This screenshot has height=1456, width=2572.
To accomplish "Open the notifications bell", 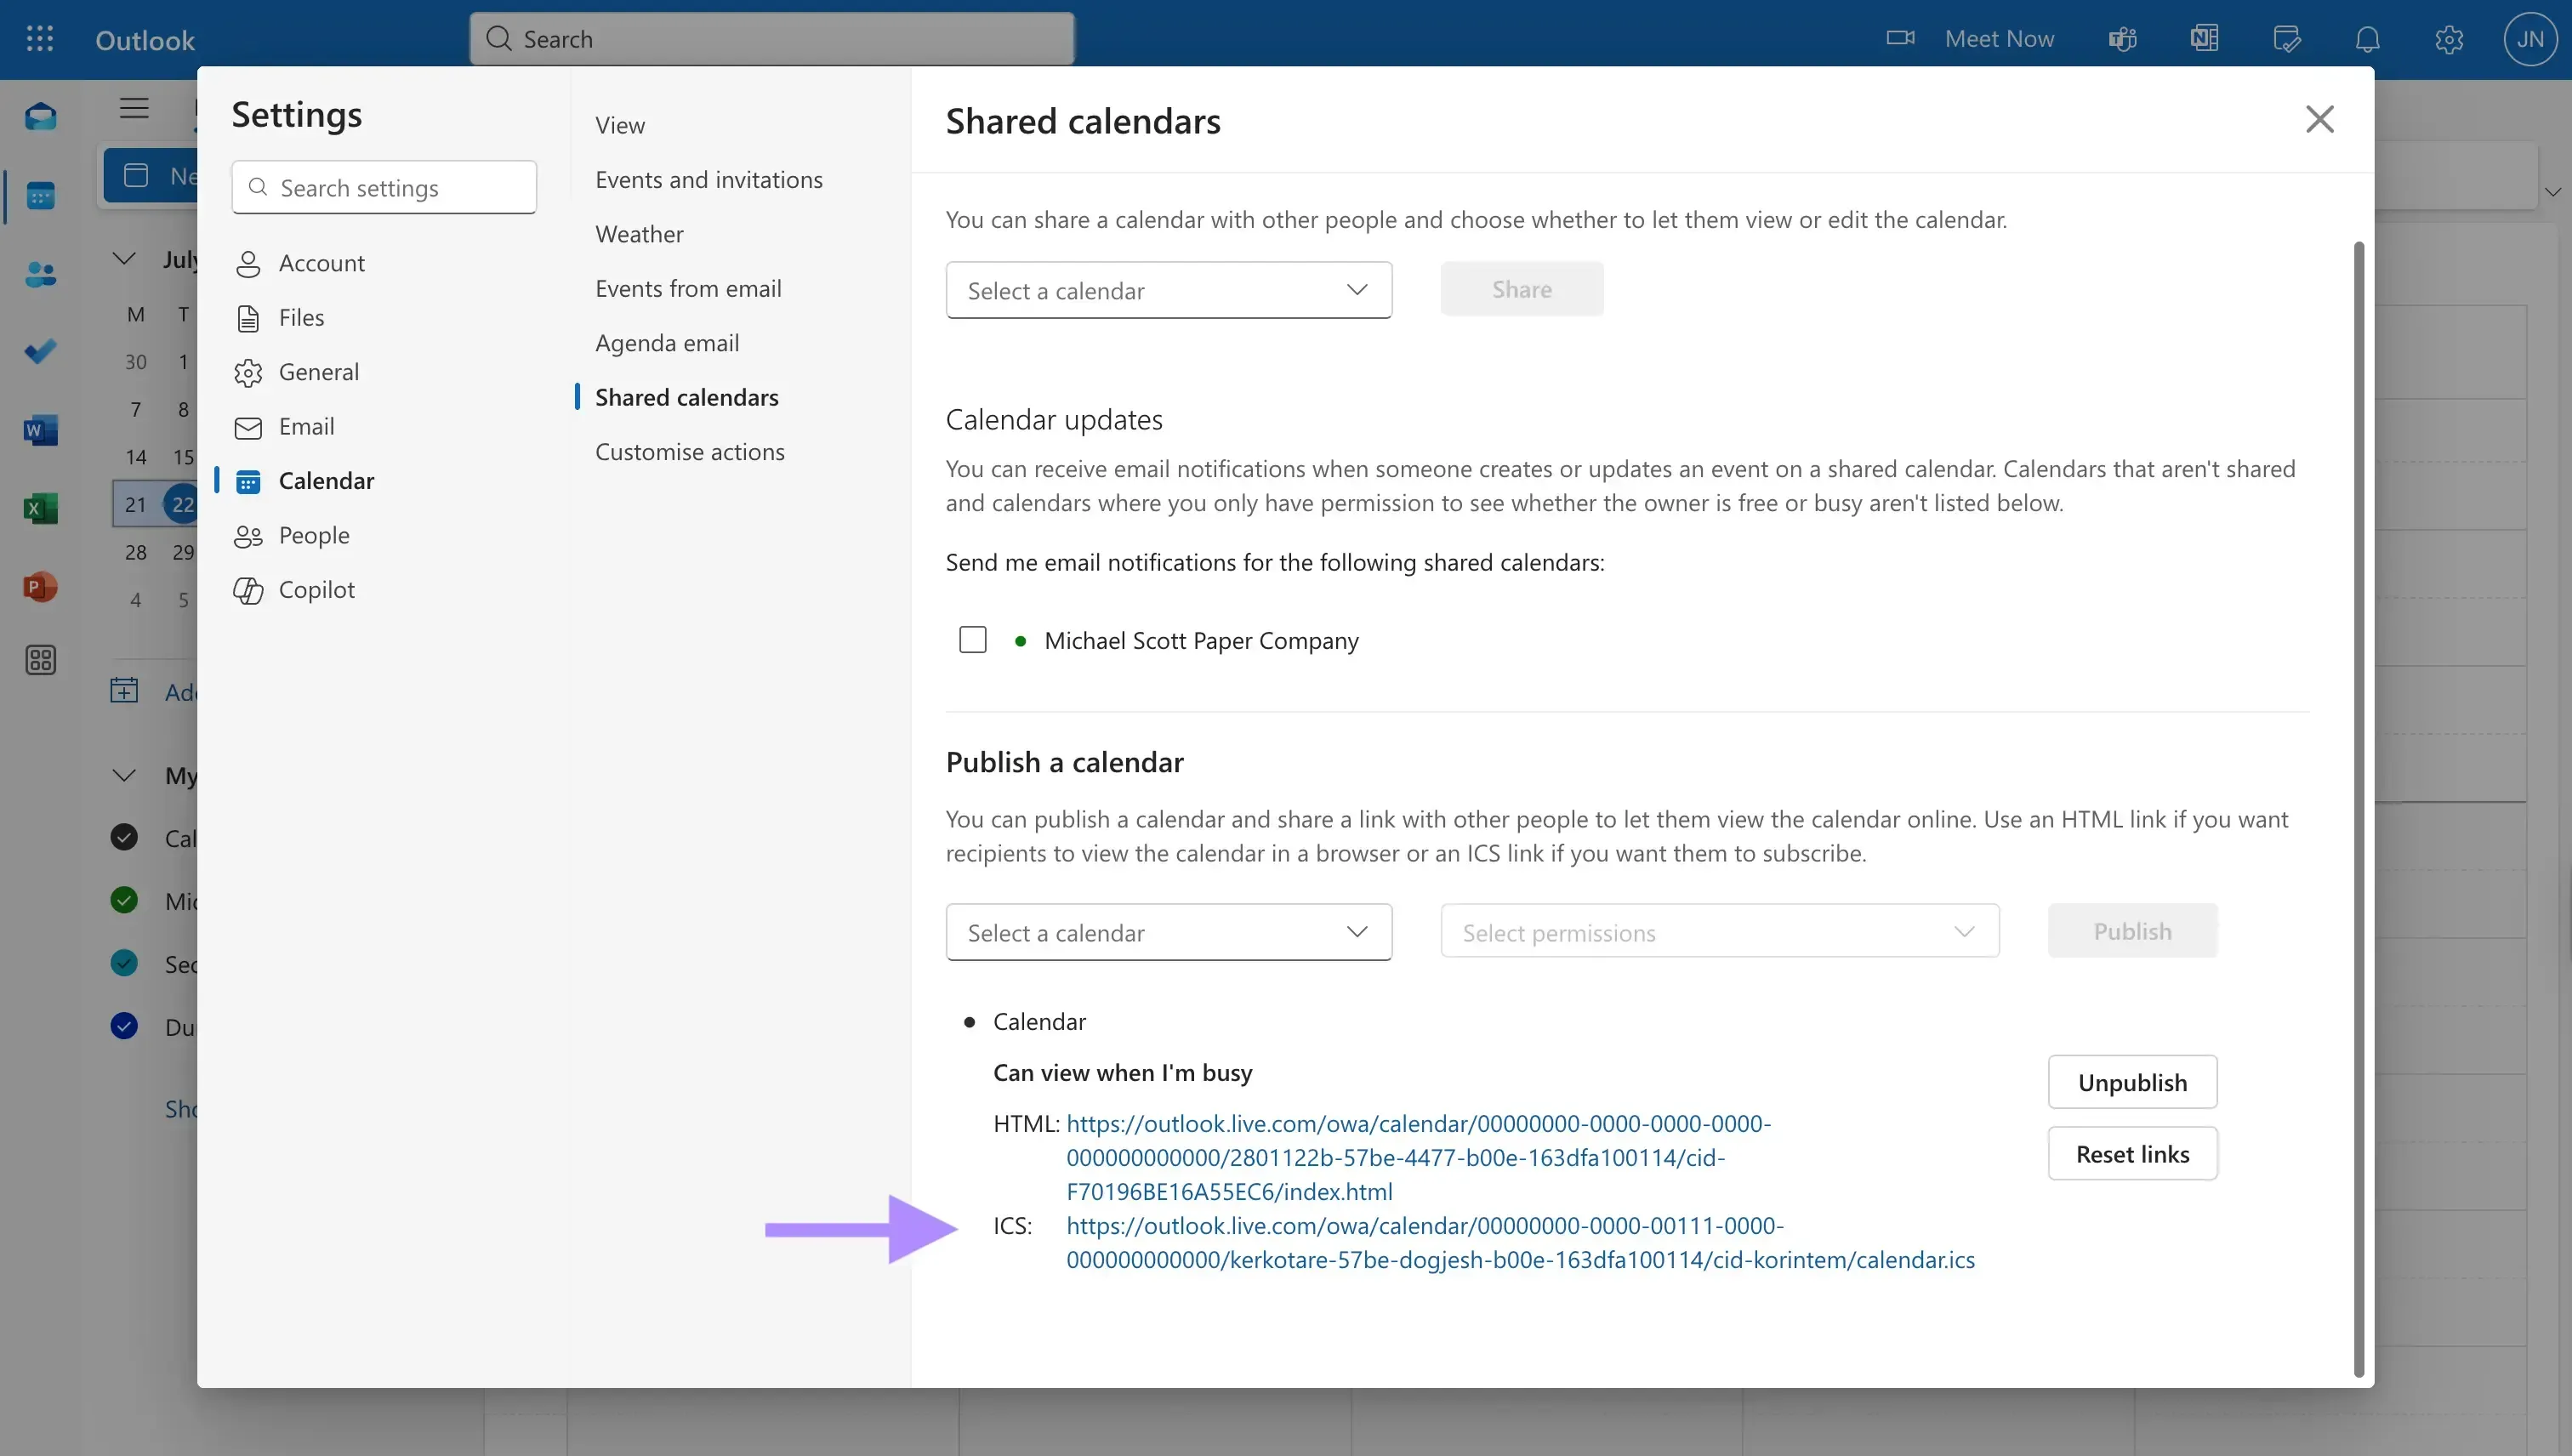I will [2368, 38].
